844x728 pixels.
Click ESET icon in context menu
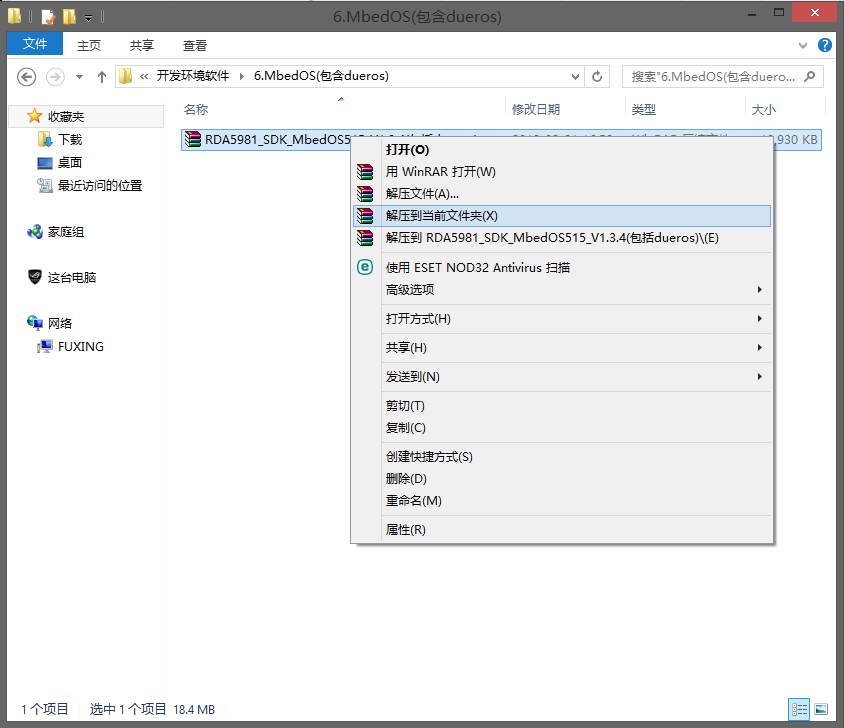(x=365, y=267)
